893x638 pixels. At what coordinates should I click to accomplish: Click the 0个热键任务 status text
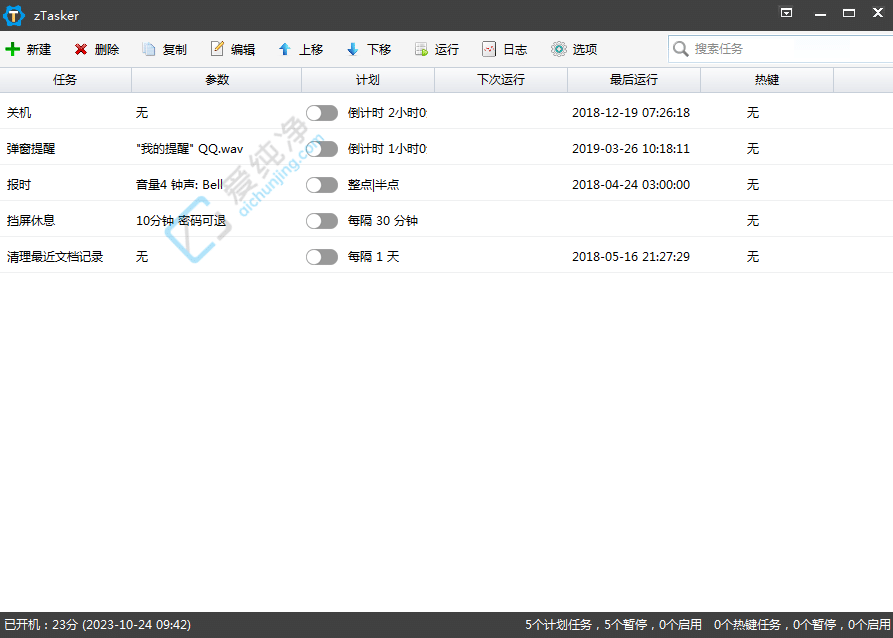[747, 625]
